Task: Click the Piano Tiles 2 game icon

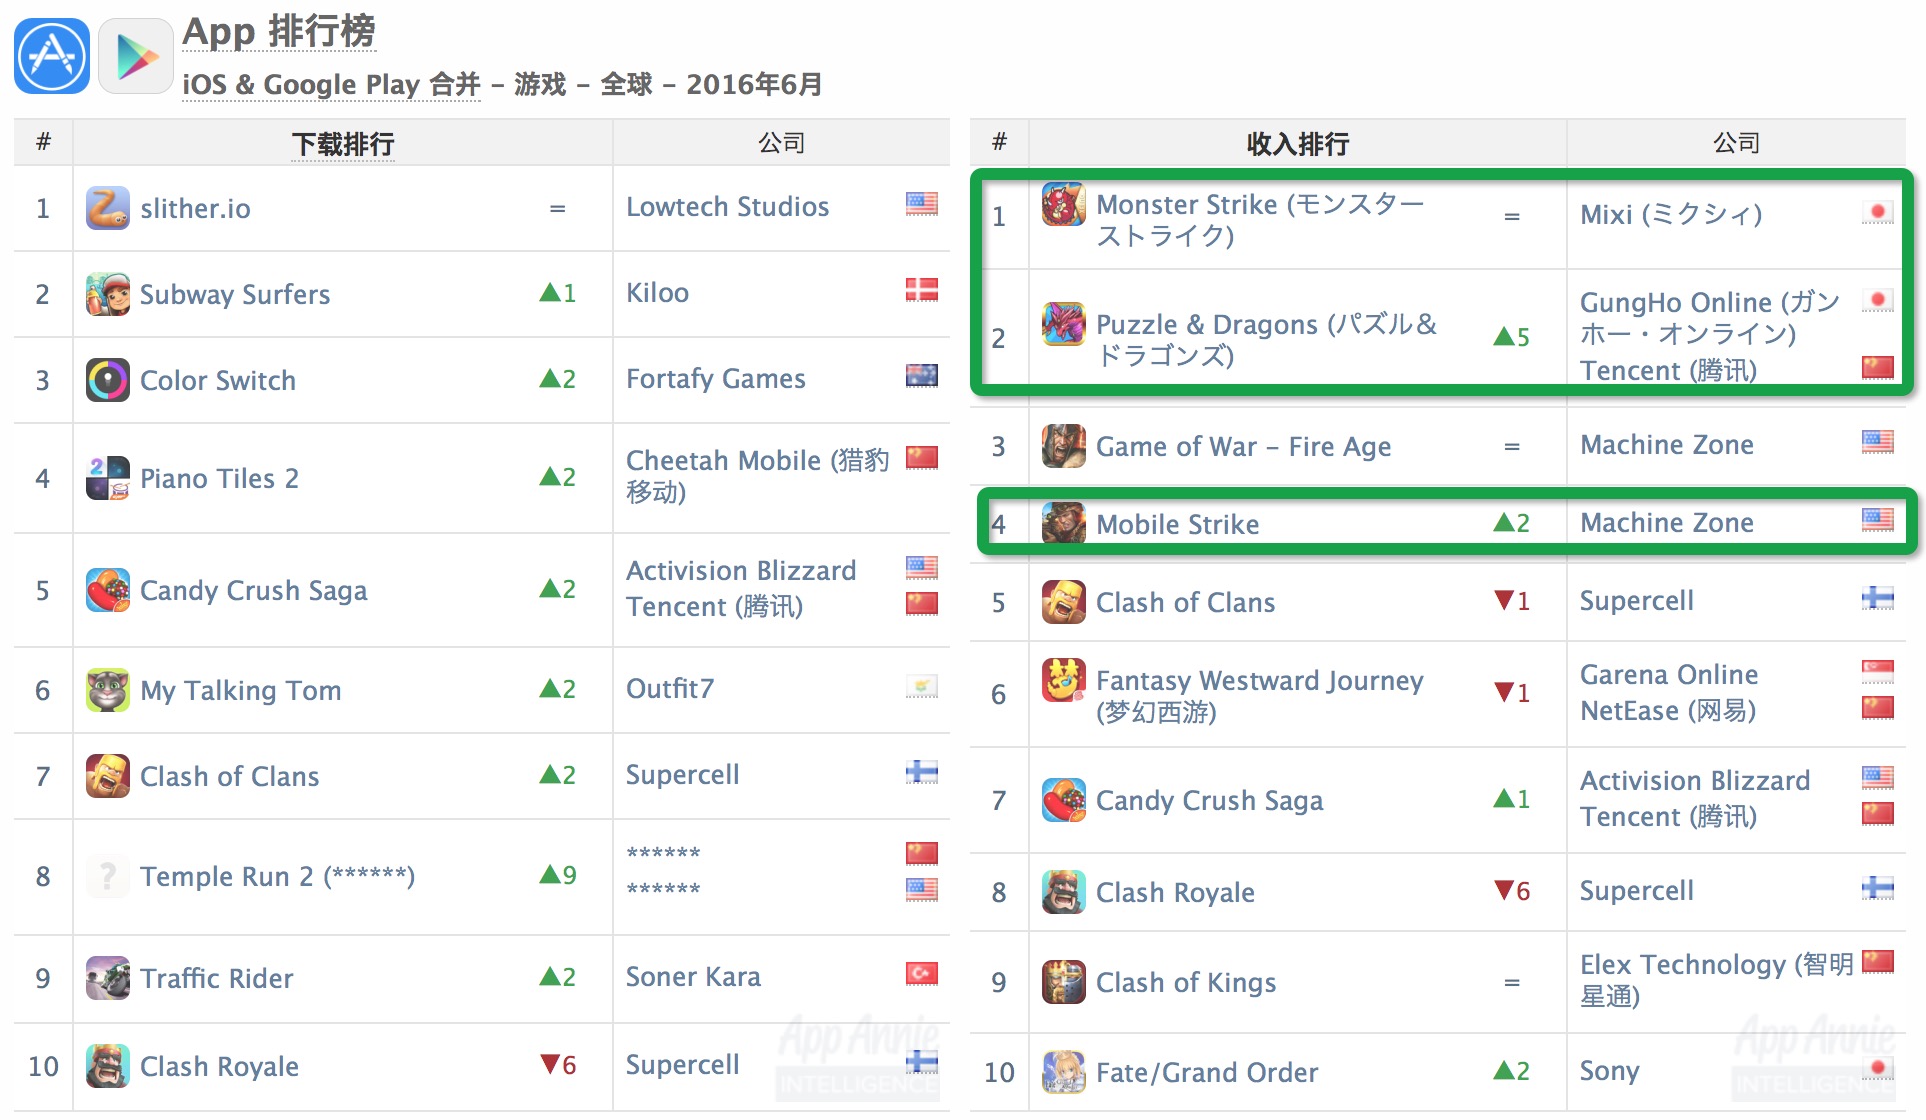Action: 108,478
